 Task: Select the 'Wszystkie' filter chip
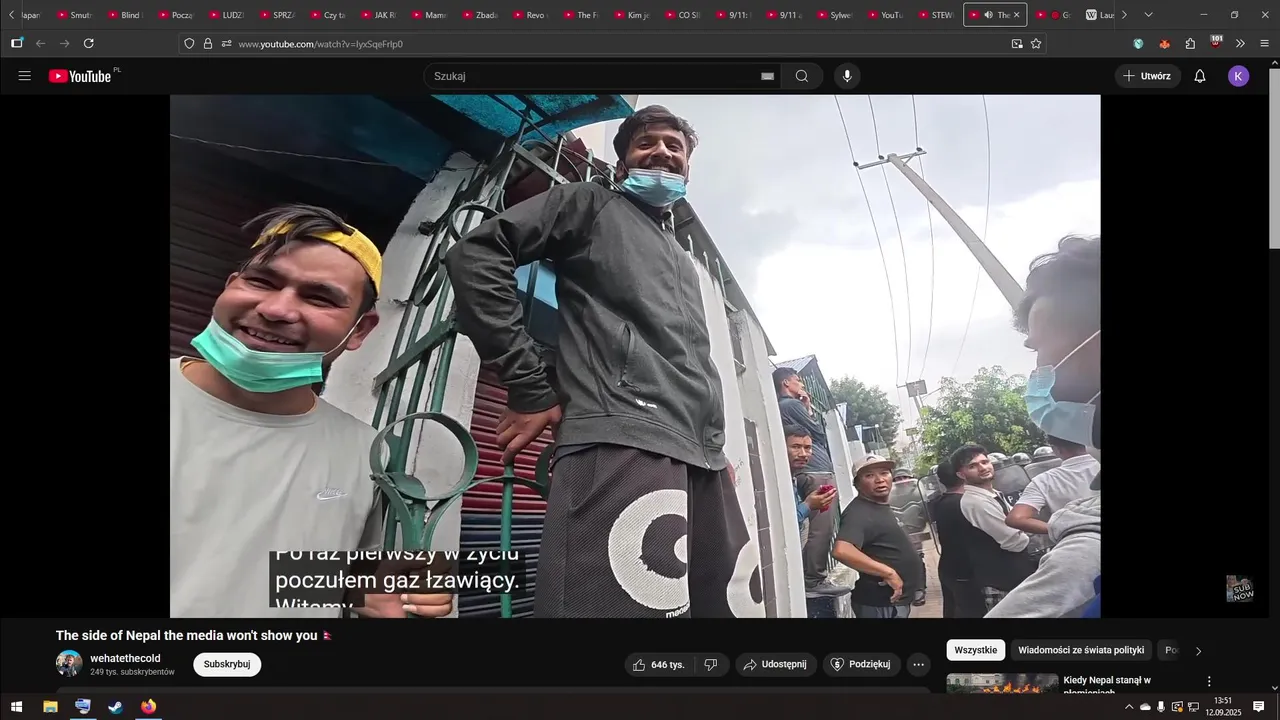tap(976, 650)
